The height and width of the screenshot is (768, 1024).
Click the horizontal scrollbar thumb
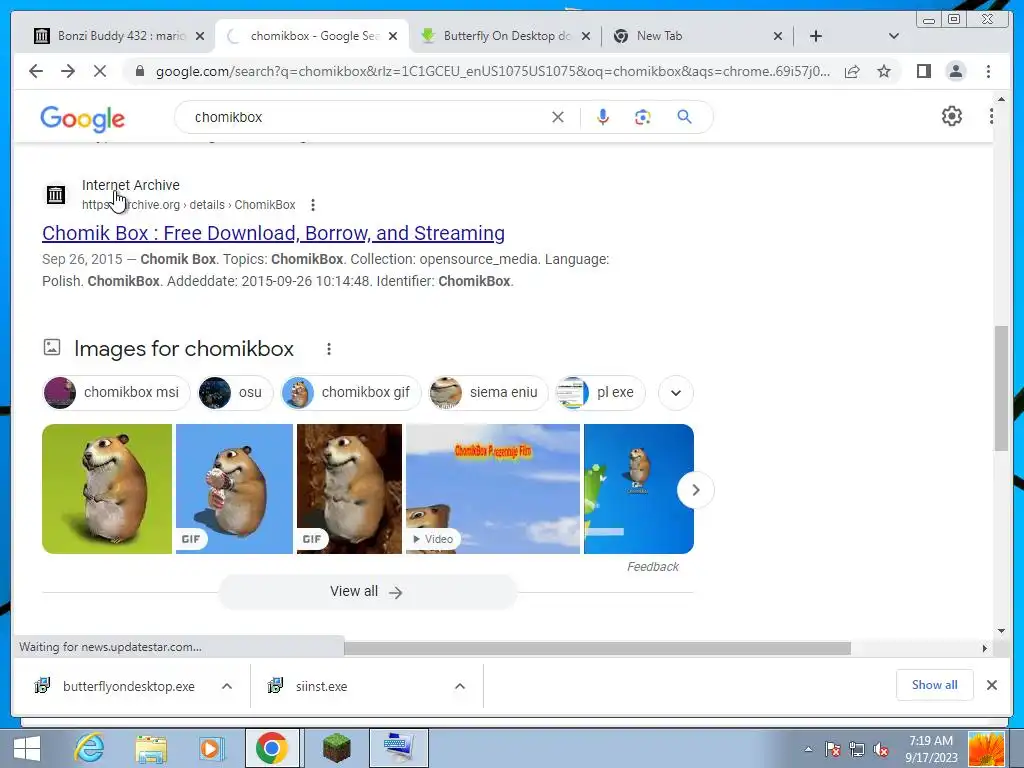click(x=597, y=648)
